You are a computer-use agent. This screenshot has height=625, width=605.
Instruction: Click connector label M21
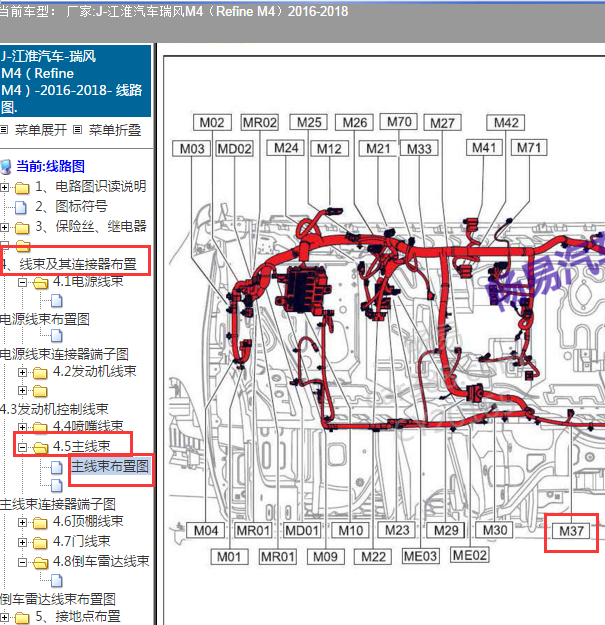click(378, 149)
